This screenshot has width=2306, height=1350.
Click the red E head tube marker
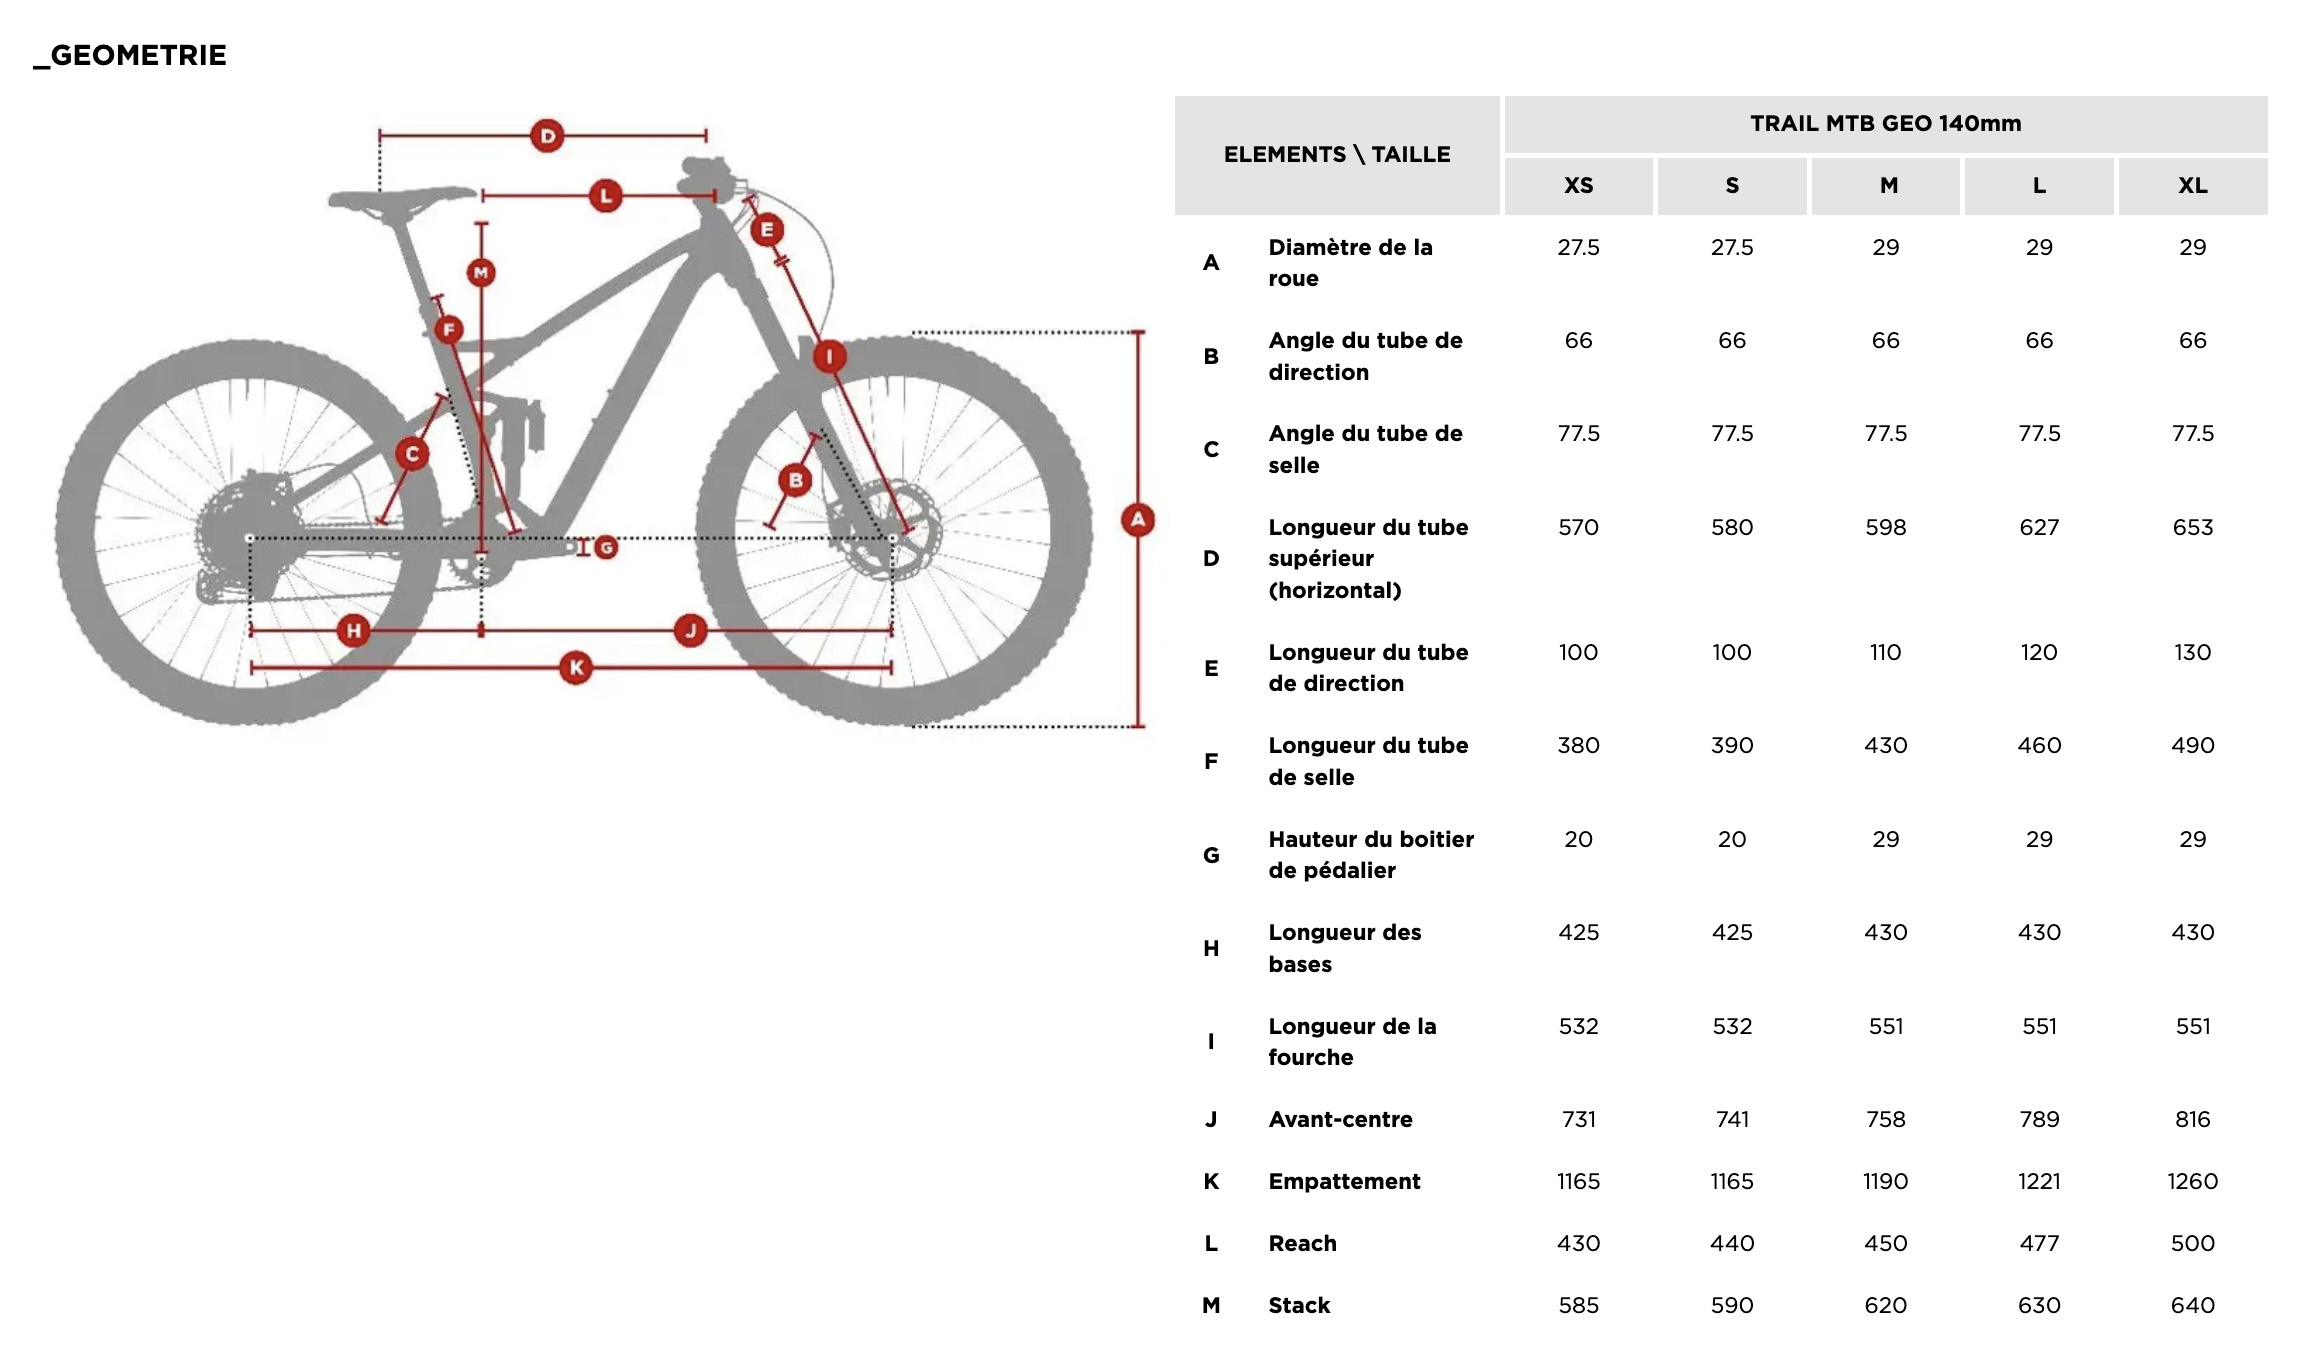767,230
